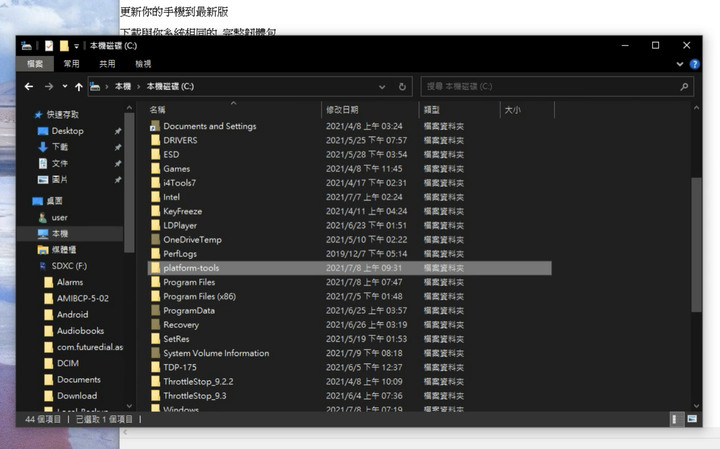Image resolution: width=720 pixels, height=449 pixels.
Task: Select the Recovery folder name
Action: pyautogui.click(x=181, y=325)
